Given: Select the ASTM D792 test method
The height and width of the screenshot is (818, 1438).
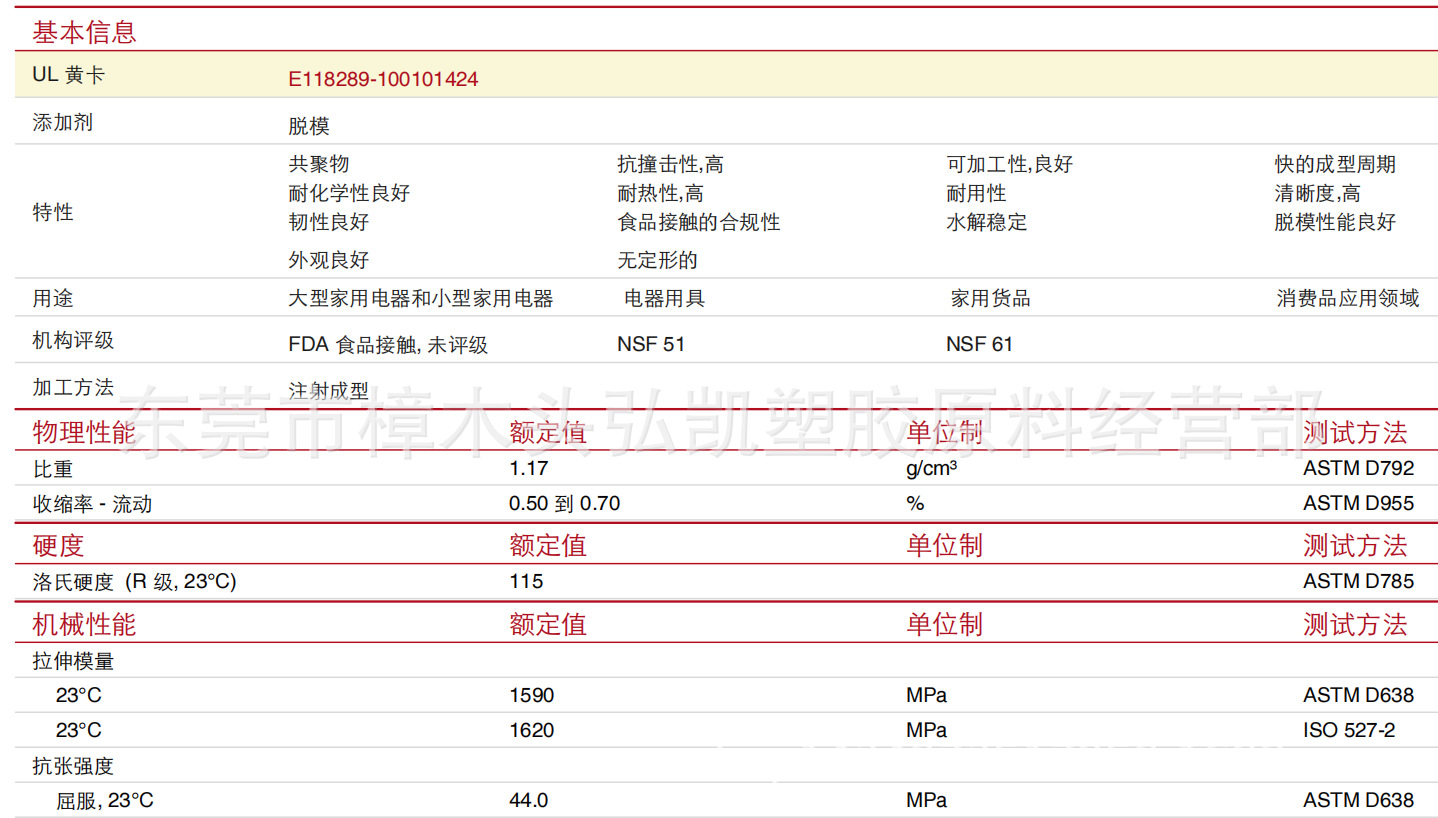Looking at the screenshot, I should (x=1358, y=467).
